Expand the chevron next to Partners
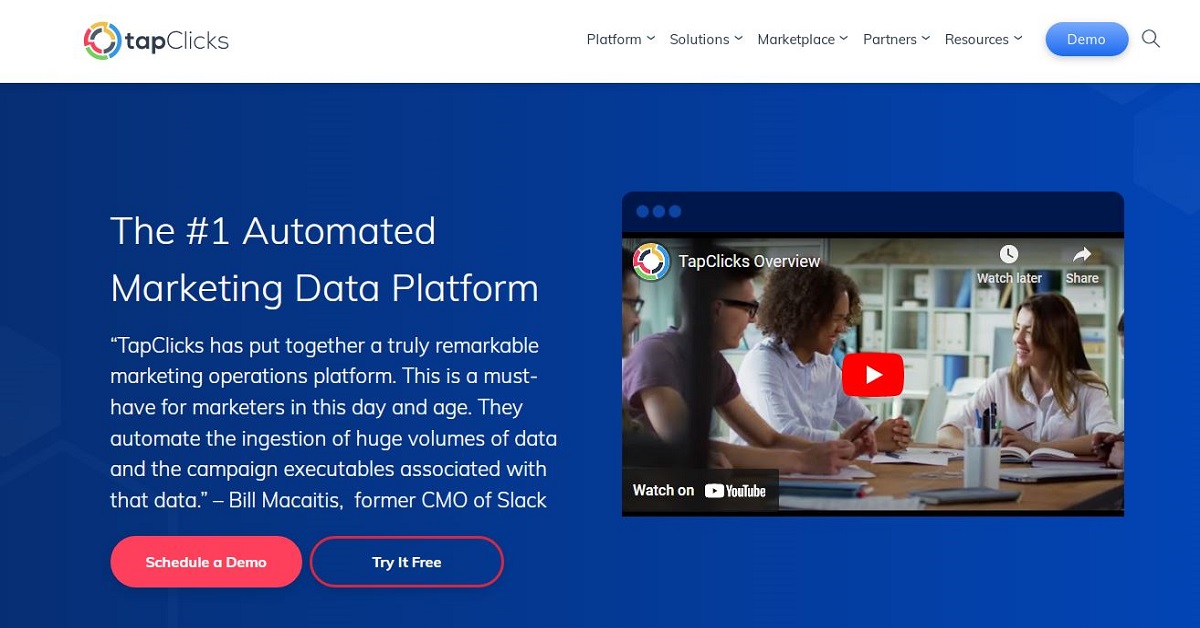This screenshot has width=1200, height=628. click(x=925, y=39)
